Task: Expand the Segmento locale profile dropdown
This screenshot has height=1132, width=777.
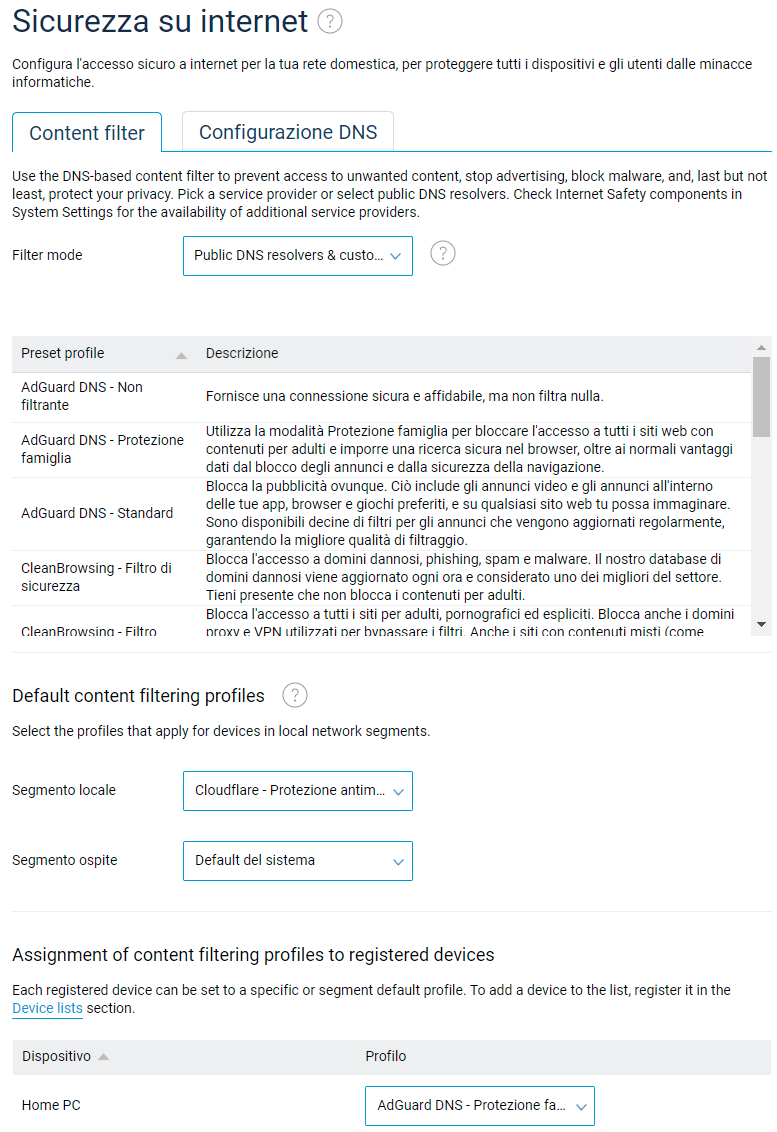Action: [x=298, y=791]
